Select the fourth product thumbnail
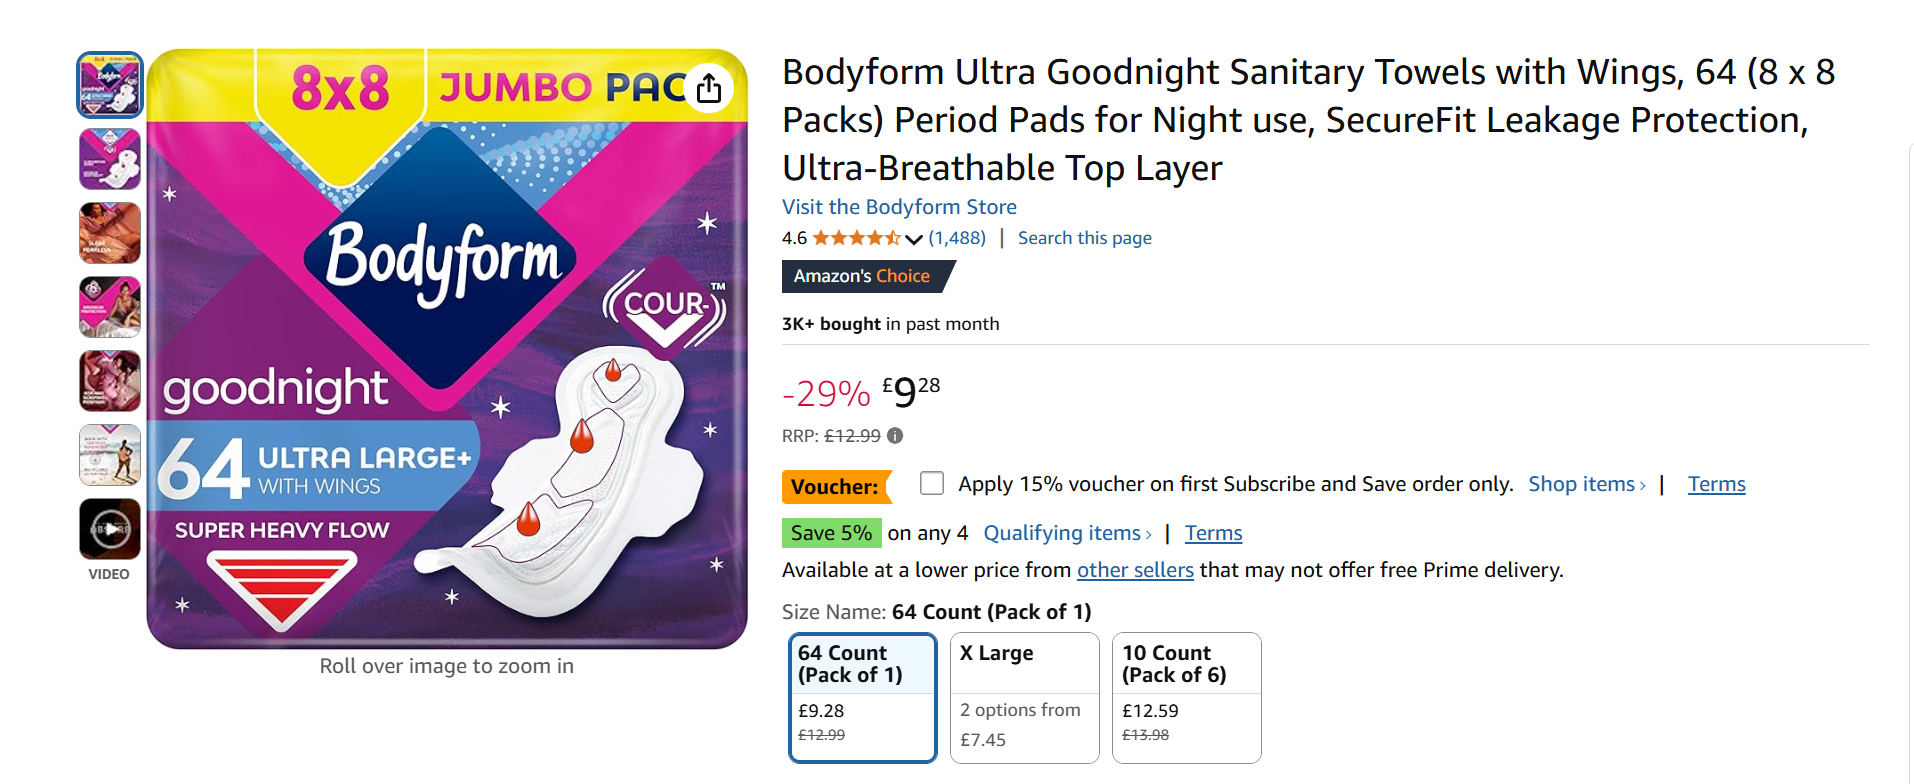This screenshot has width=1914, height=784. point(110,307)
